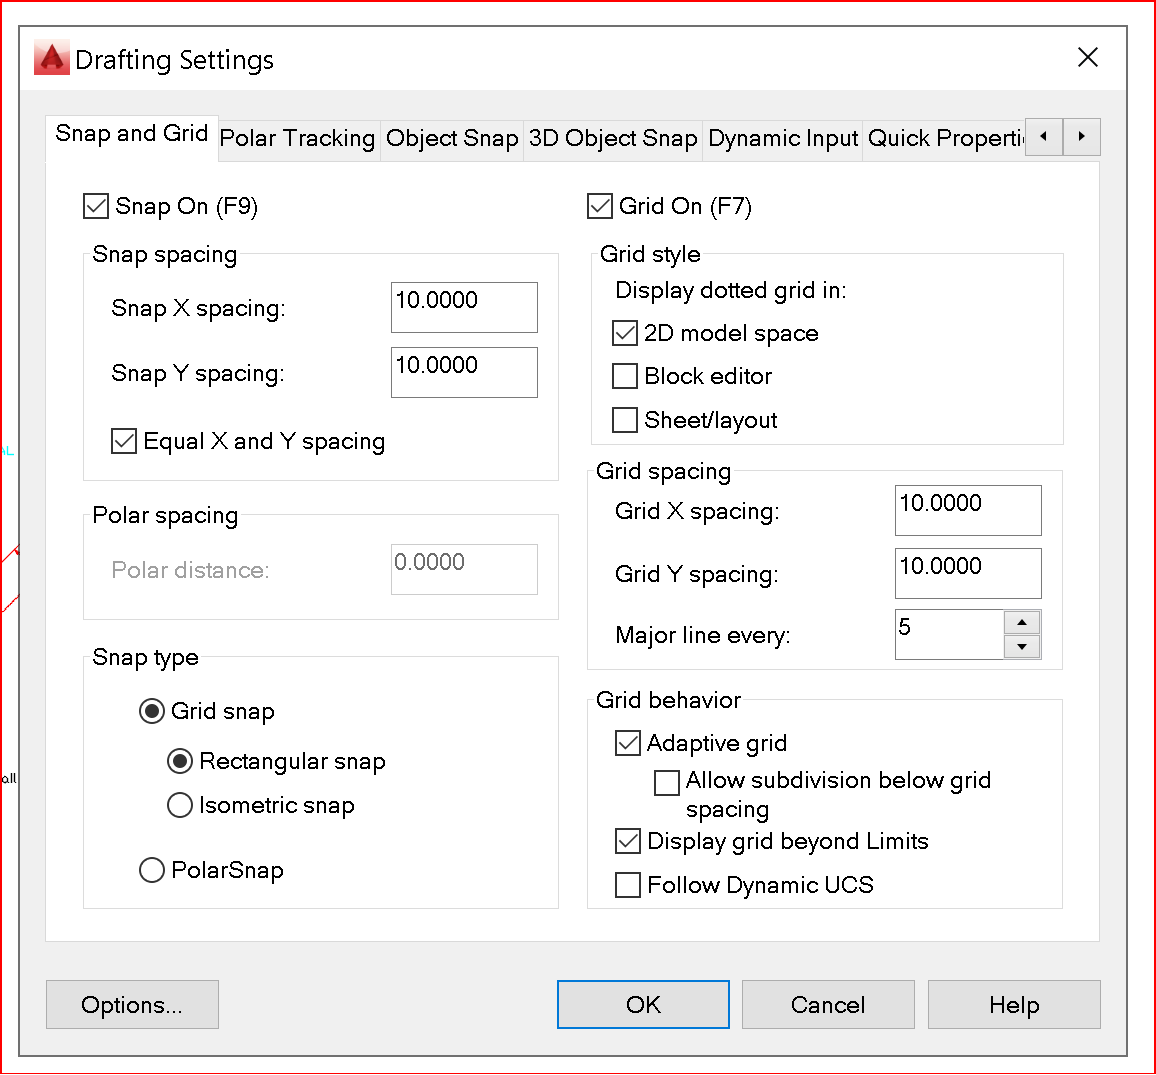Choose the PolarSnap radio option
This screenshot has height=1075, width=1156.
point(152,870)
